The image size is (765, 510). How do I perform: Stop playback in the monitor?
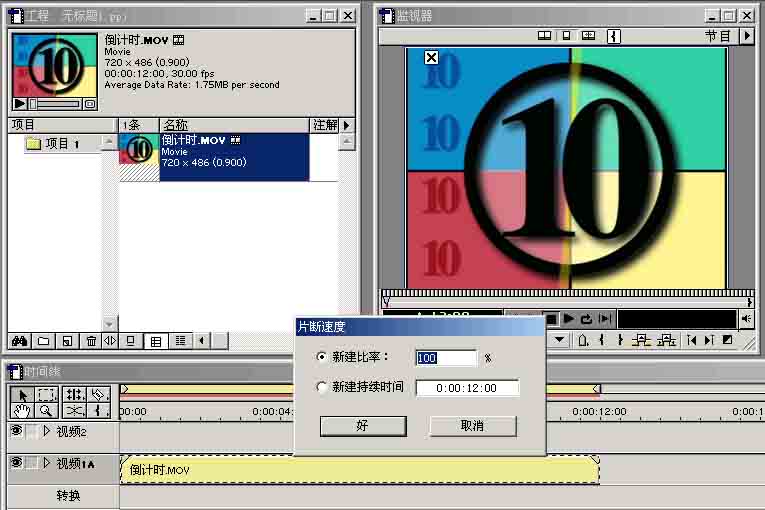[551, 319]
